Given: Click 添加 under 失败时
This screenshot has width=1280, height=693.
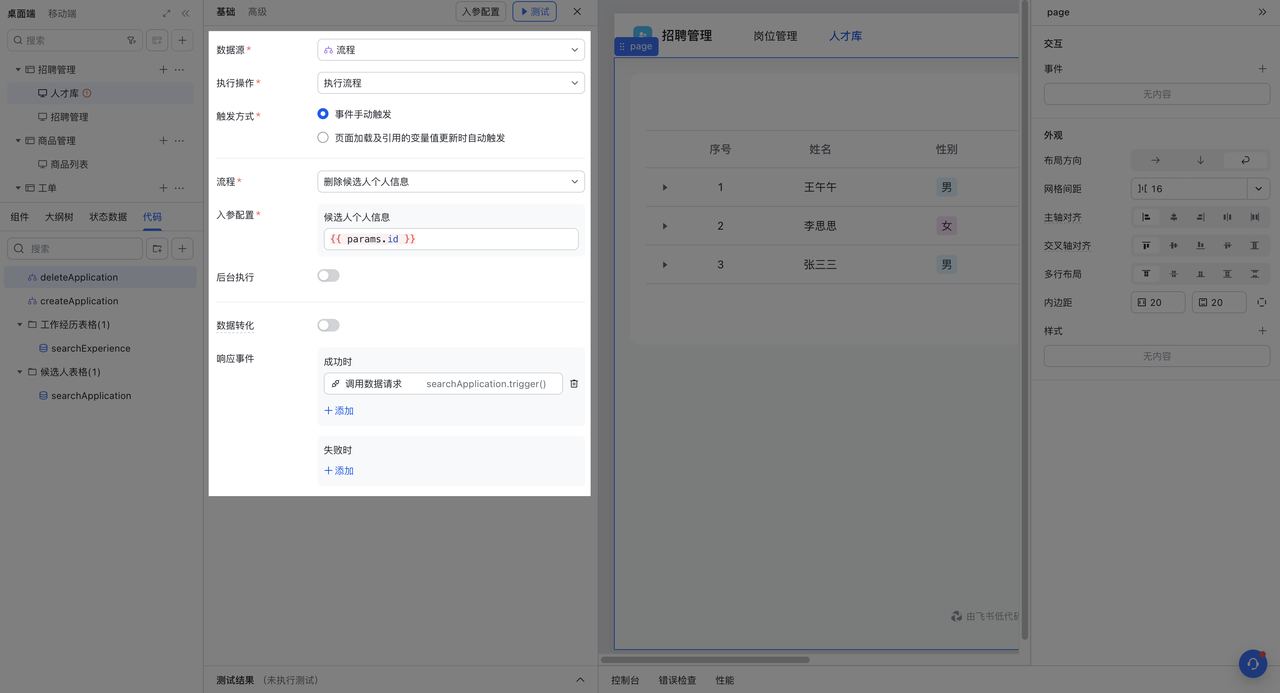Looking at the screenshot, I should pos(339,471).
